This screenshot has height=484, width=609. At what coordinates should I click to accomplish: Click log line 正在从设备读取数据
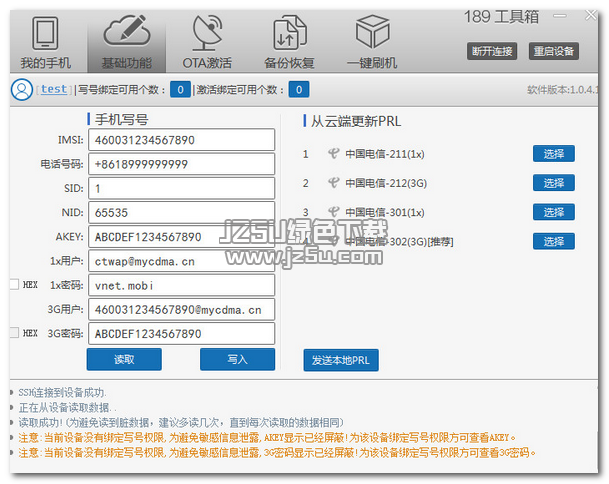pos(67,407)
